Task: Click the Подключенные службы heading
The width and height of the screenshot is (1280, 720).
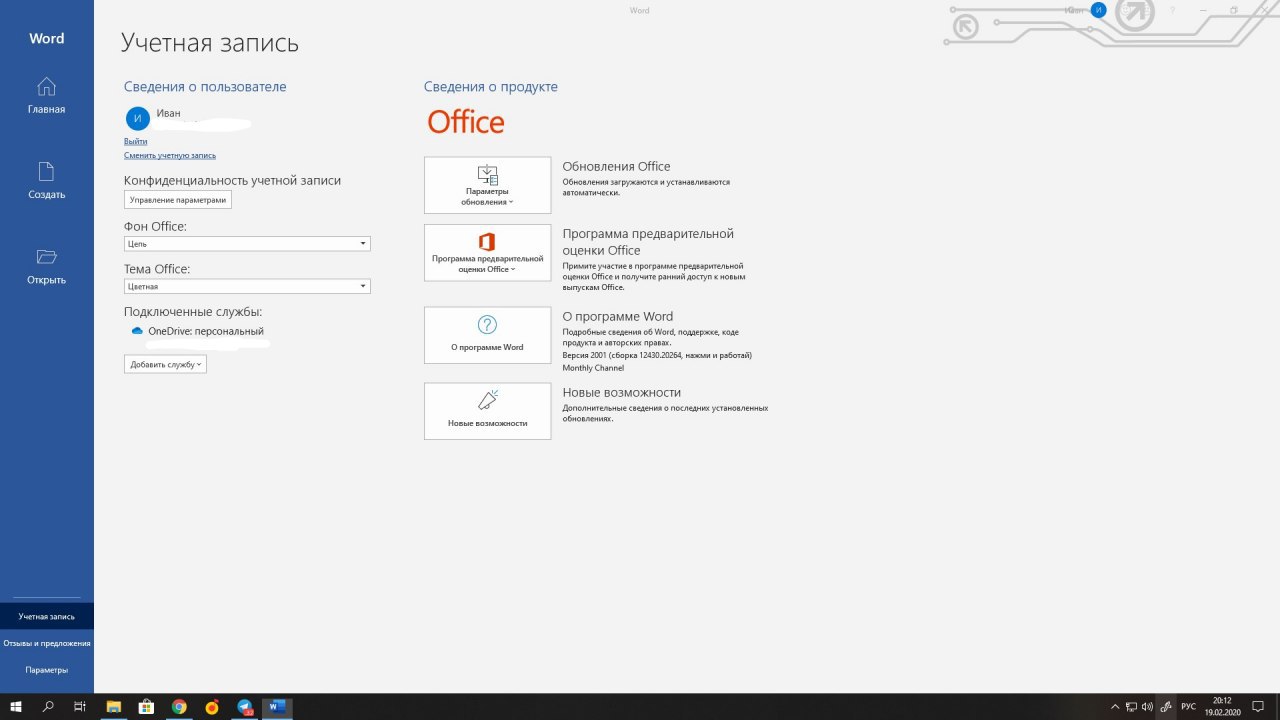Action: pos(193,312)
